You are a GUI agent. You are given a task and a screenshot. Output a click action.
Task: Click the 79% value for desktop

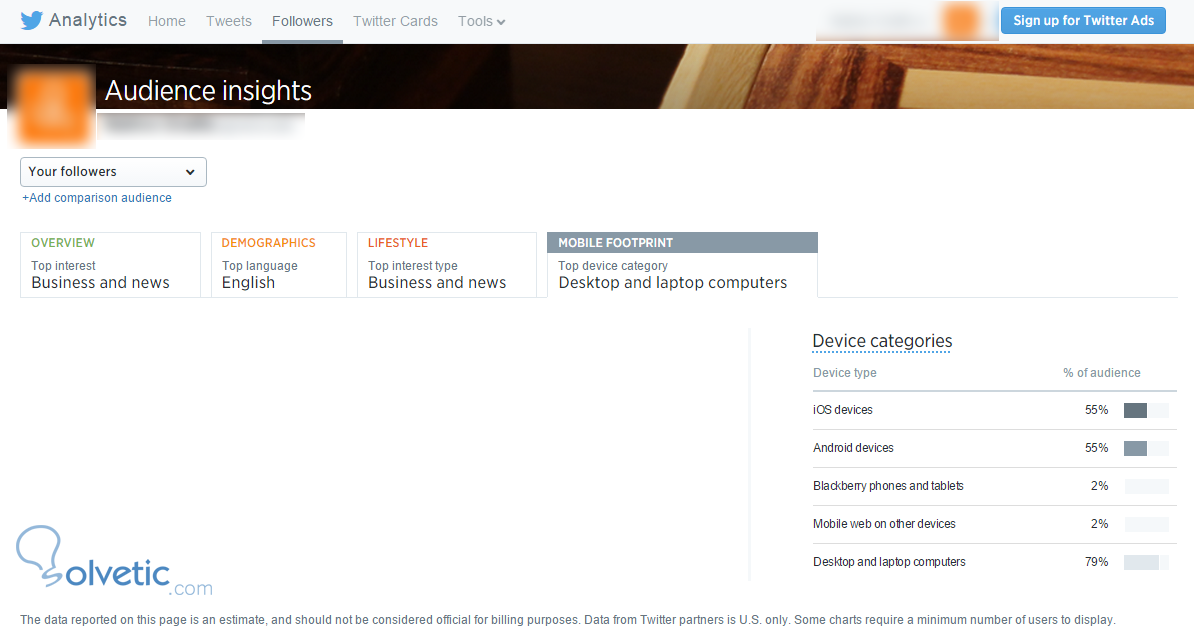[x=1097, y=562]
